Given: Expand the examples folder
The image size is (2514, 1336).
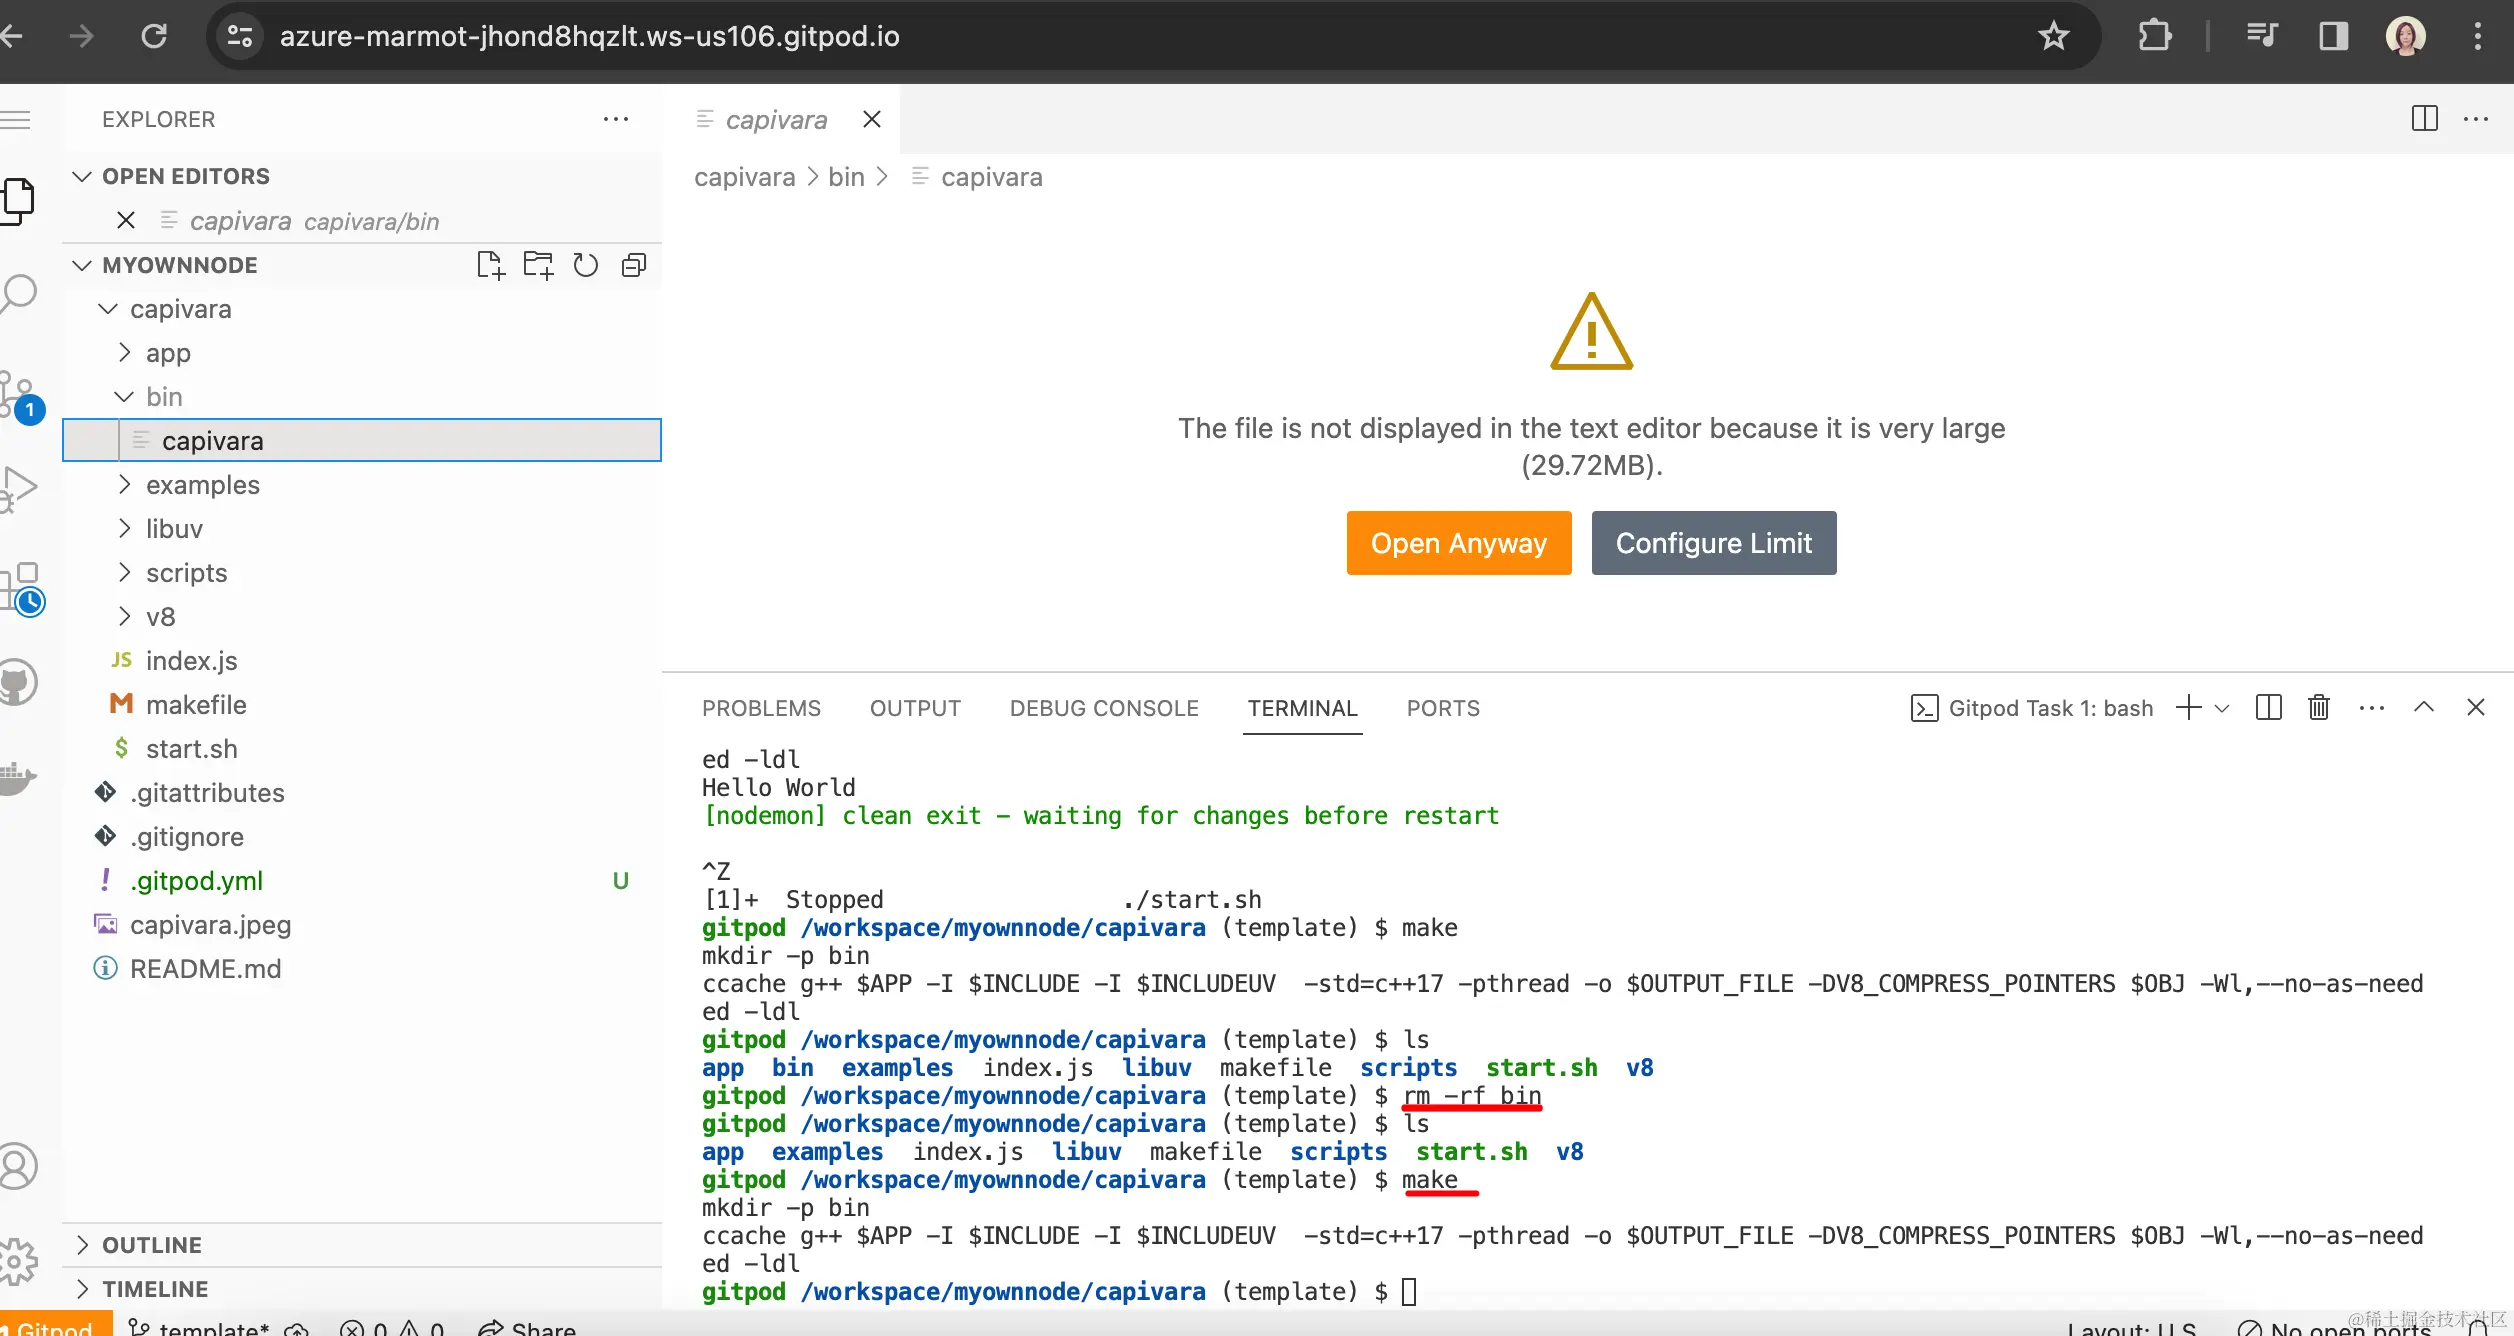Looking at the screenshot, I should tap(202, 485).
